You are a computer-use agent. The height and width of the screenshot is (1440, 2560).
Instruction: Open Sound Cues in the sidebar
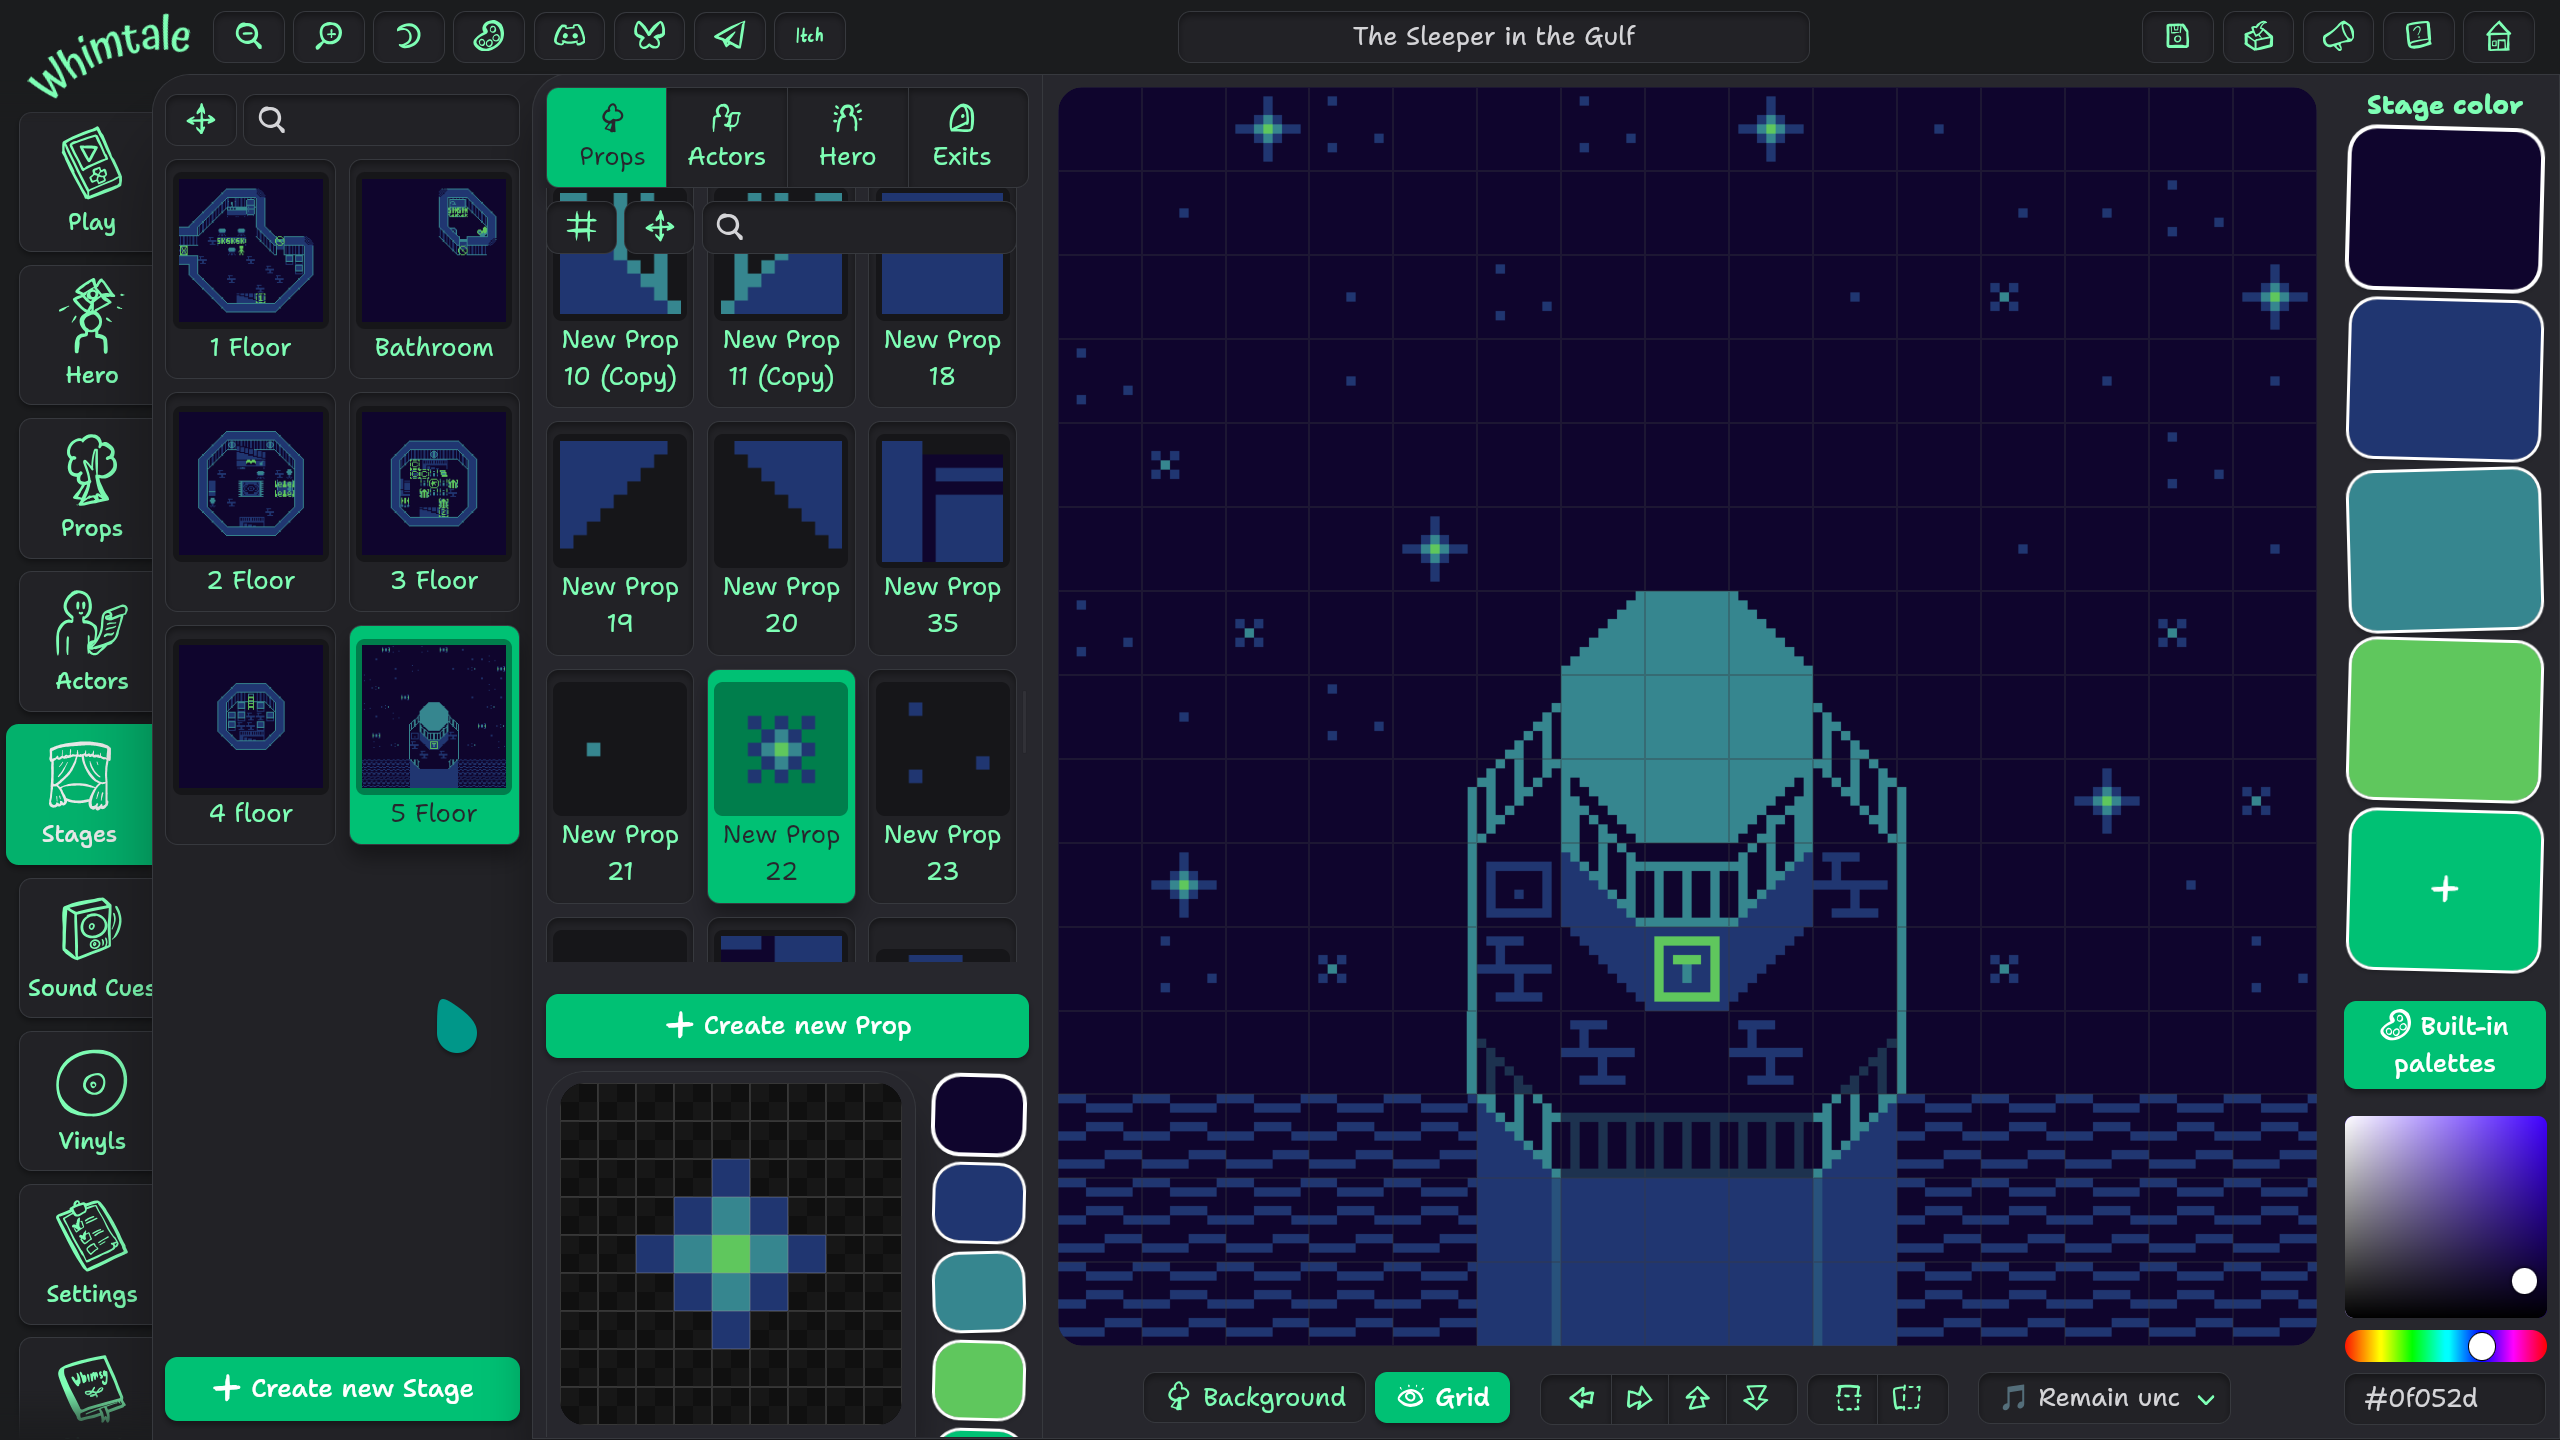pos(91,948)
